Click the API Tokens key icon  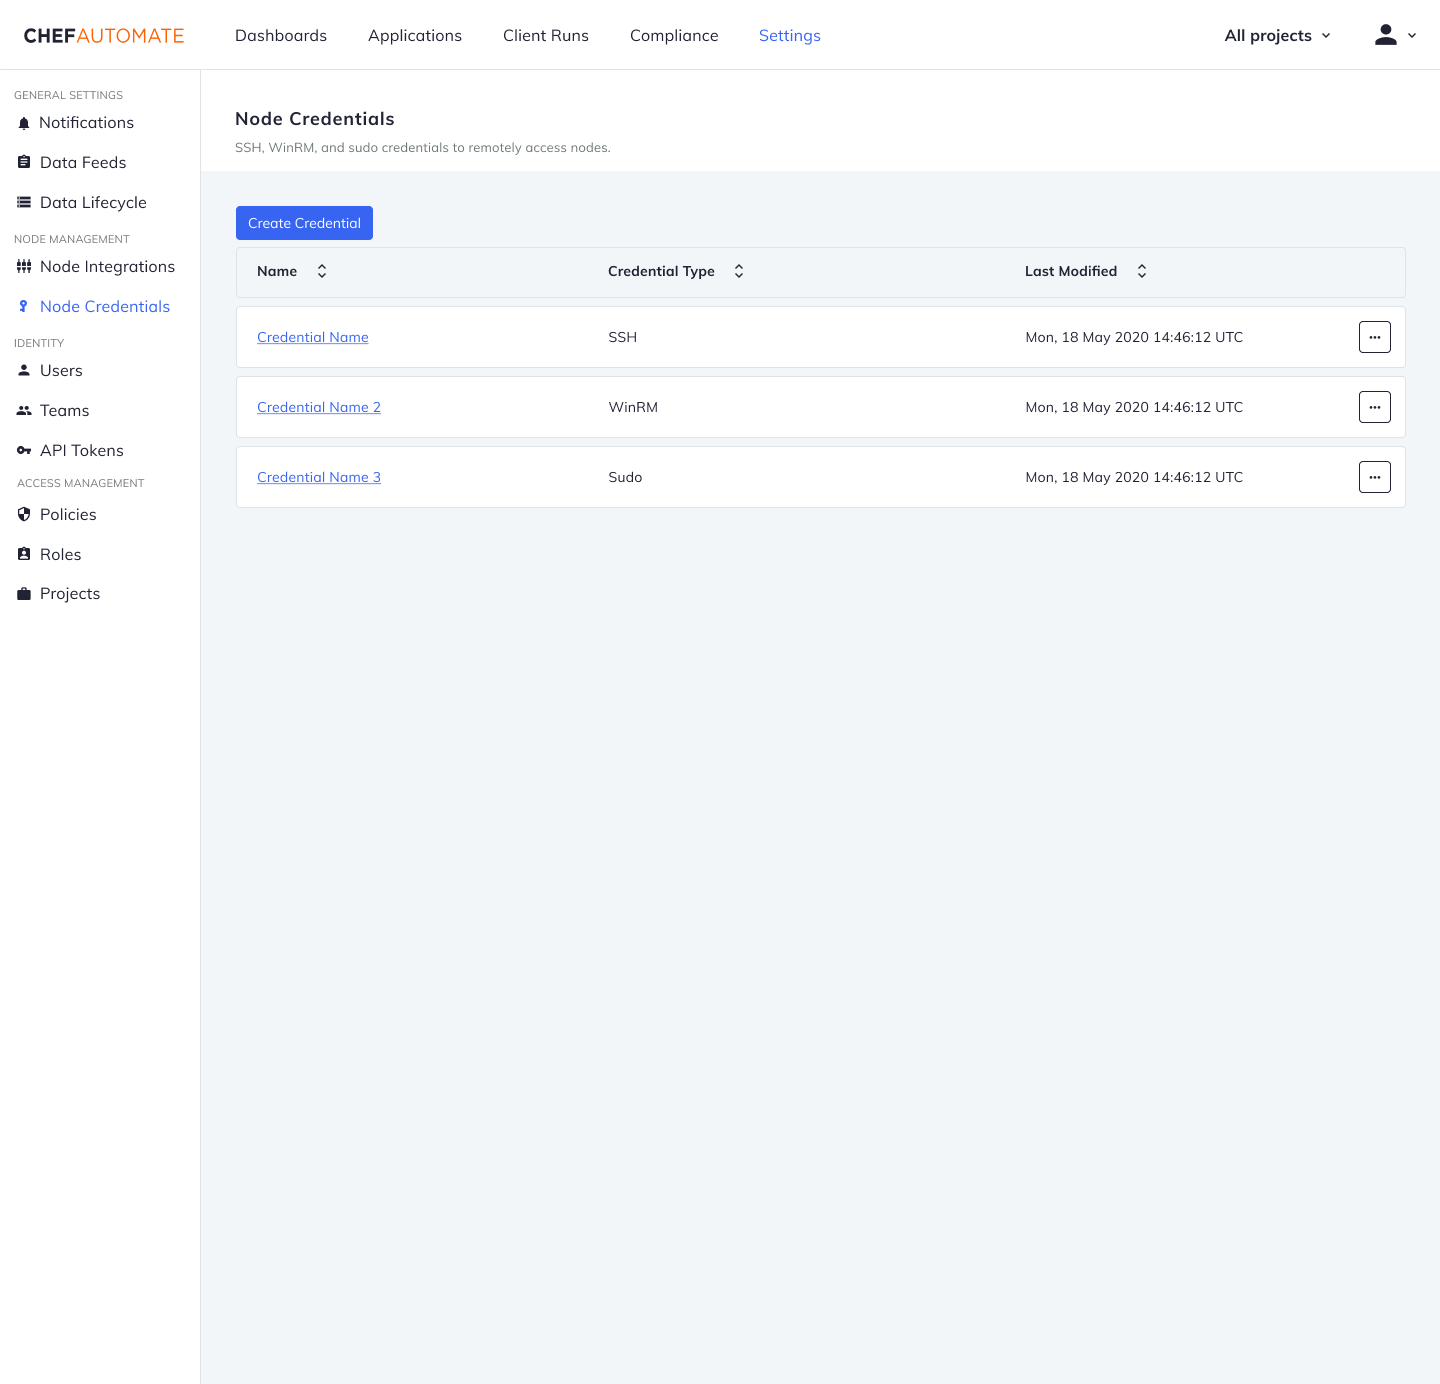pos(24,450)
